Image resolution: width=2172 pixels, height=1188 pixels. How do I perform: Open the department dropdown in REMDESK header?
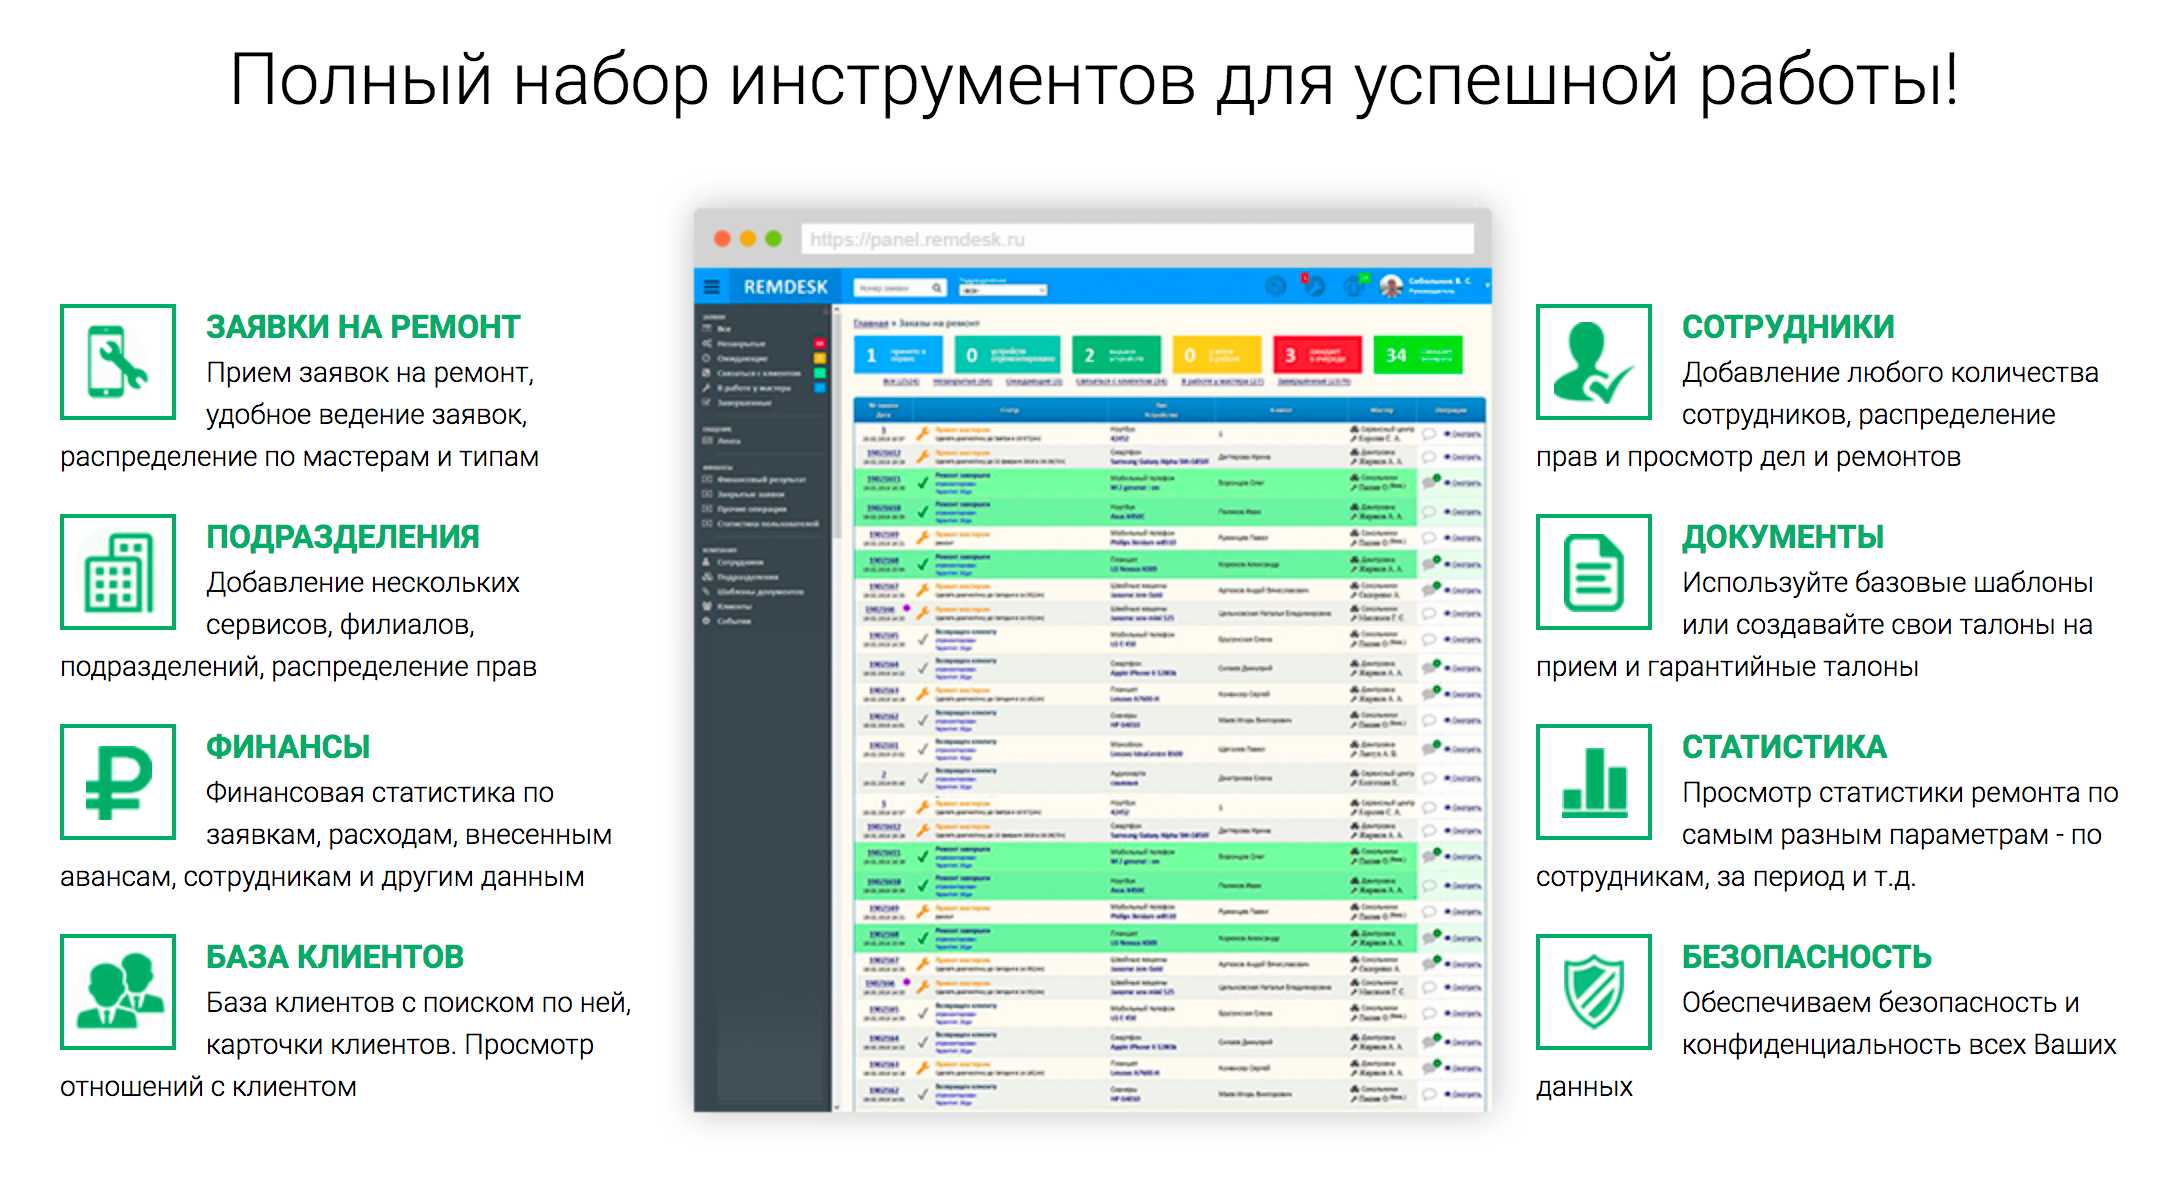1002,289
